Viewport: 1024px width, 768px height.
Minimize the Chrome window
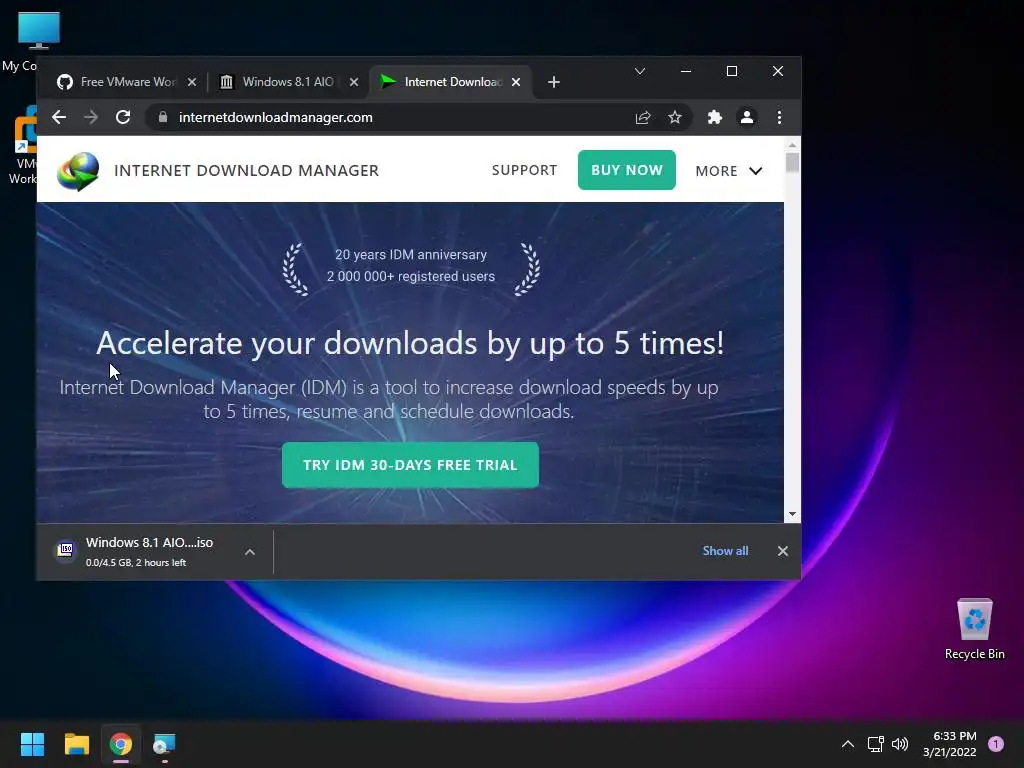coord(686,71)
